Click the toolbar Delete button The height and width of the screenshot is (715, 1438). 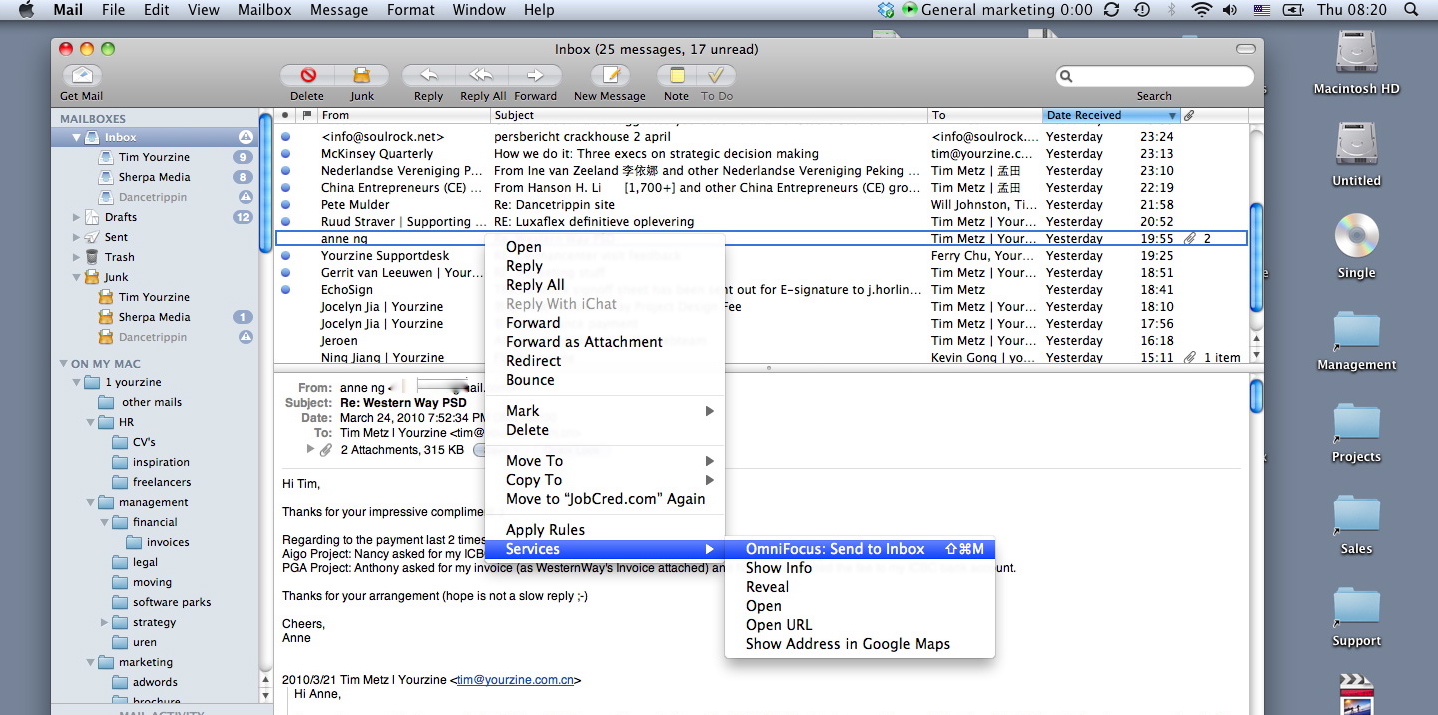coord(308,76)
